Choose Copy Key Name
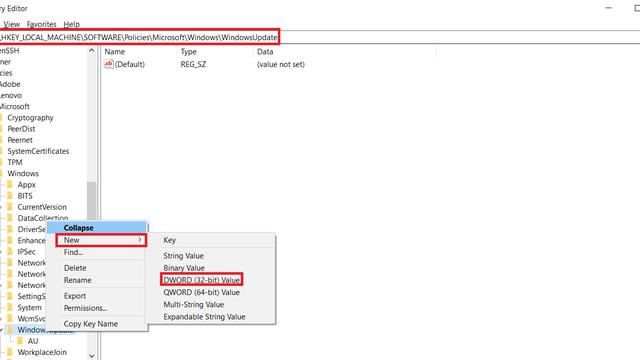This screenshot has height=360, width=640. [x=91, y=324]
